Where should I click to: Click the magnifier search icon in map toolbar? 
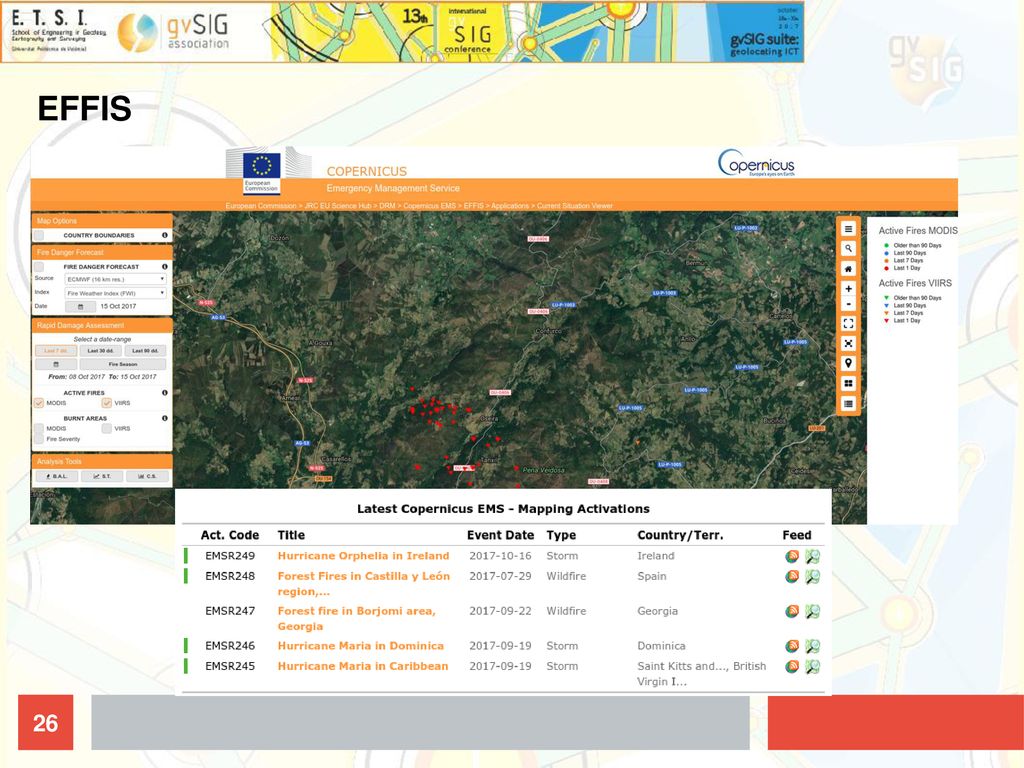[x=848, y=249]
